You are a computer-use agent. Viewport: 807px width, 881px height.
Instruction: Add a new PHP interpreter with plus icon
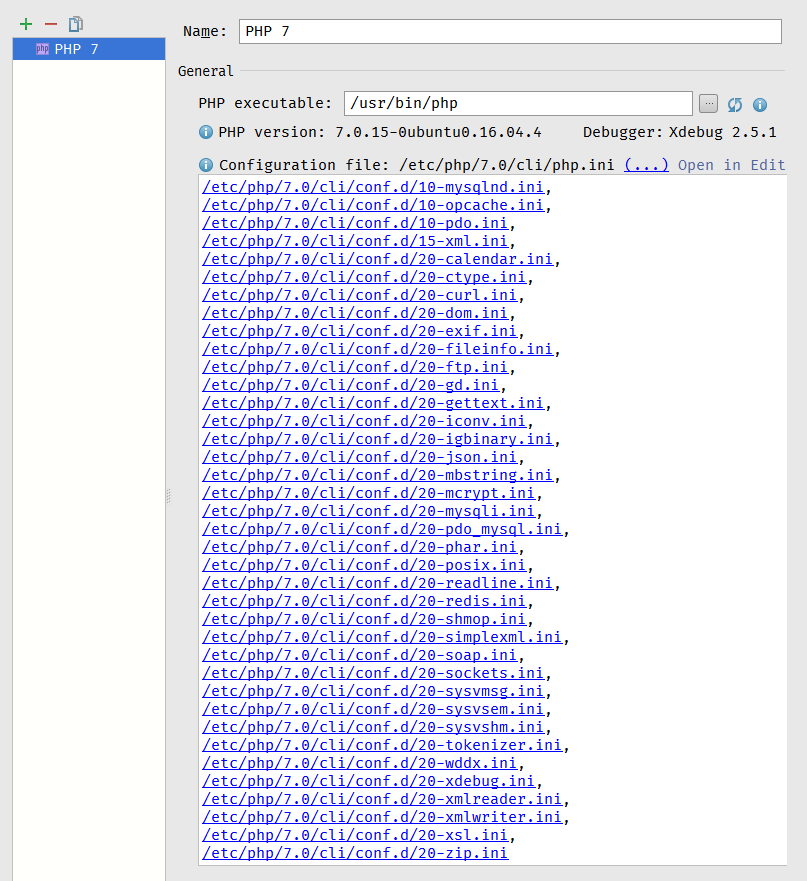coord(26,24)
